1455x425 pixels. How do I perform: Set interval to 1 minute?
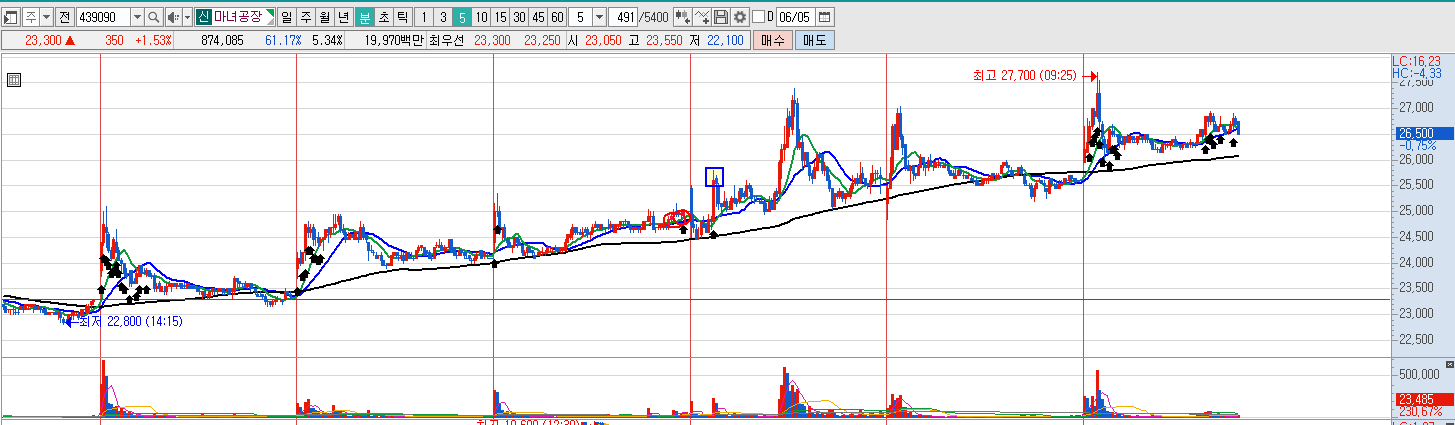[424, 17]
